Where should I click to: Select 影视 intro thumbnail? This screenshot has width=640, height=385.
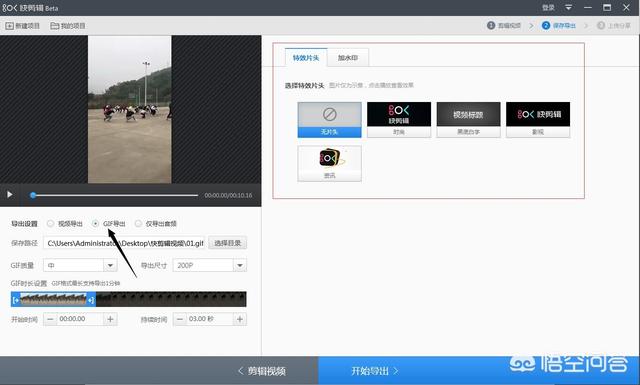point(538,120)
